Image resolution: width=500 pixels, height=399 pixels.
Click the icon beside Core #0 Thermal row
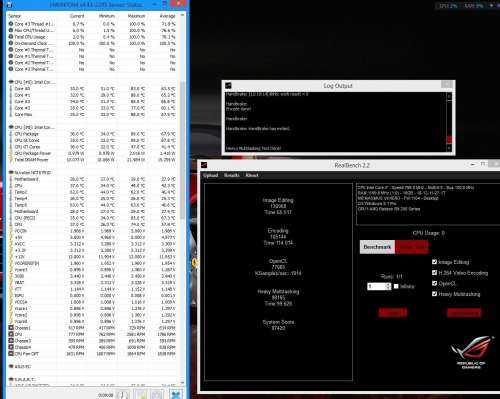tap(11, 50)
